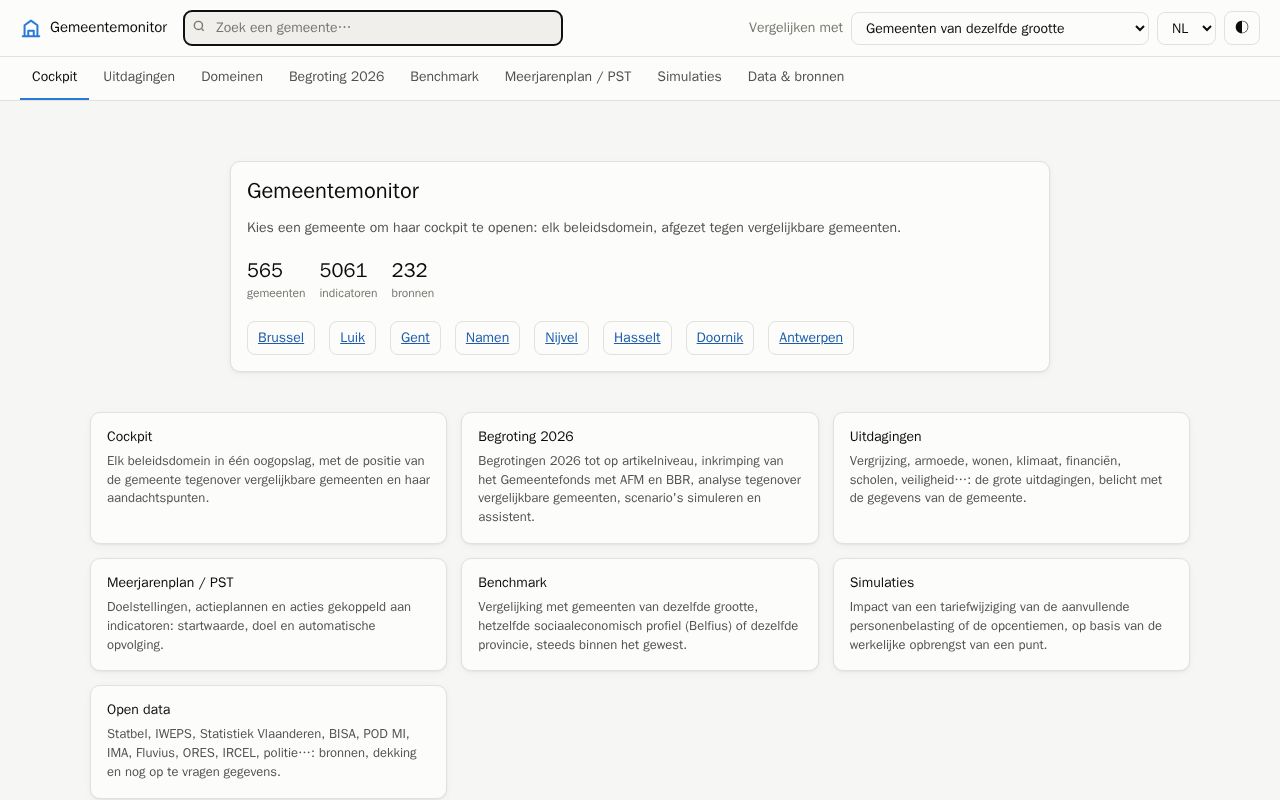Open the Meerjarenplan / PST card
This screenshot has height=800, width=1280.
pyautogui.click(x=268, y=614)
